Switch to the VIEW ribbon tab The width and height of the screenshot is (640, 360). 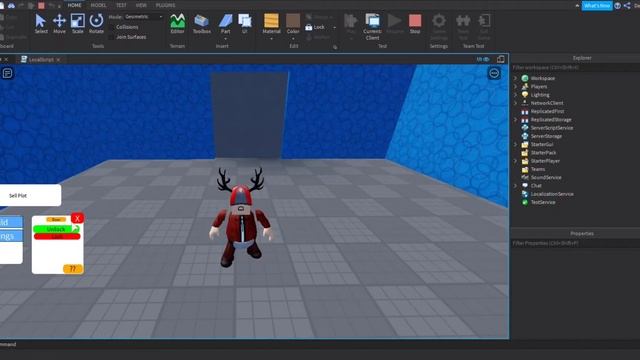pos(141,5)
